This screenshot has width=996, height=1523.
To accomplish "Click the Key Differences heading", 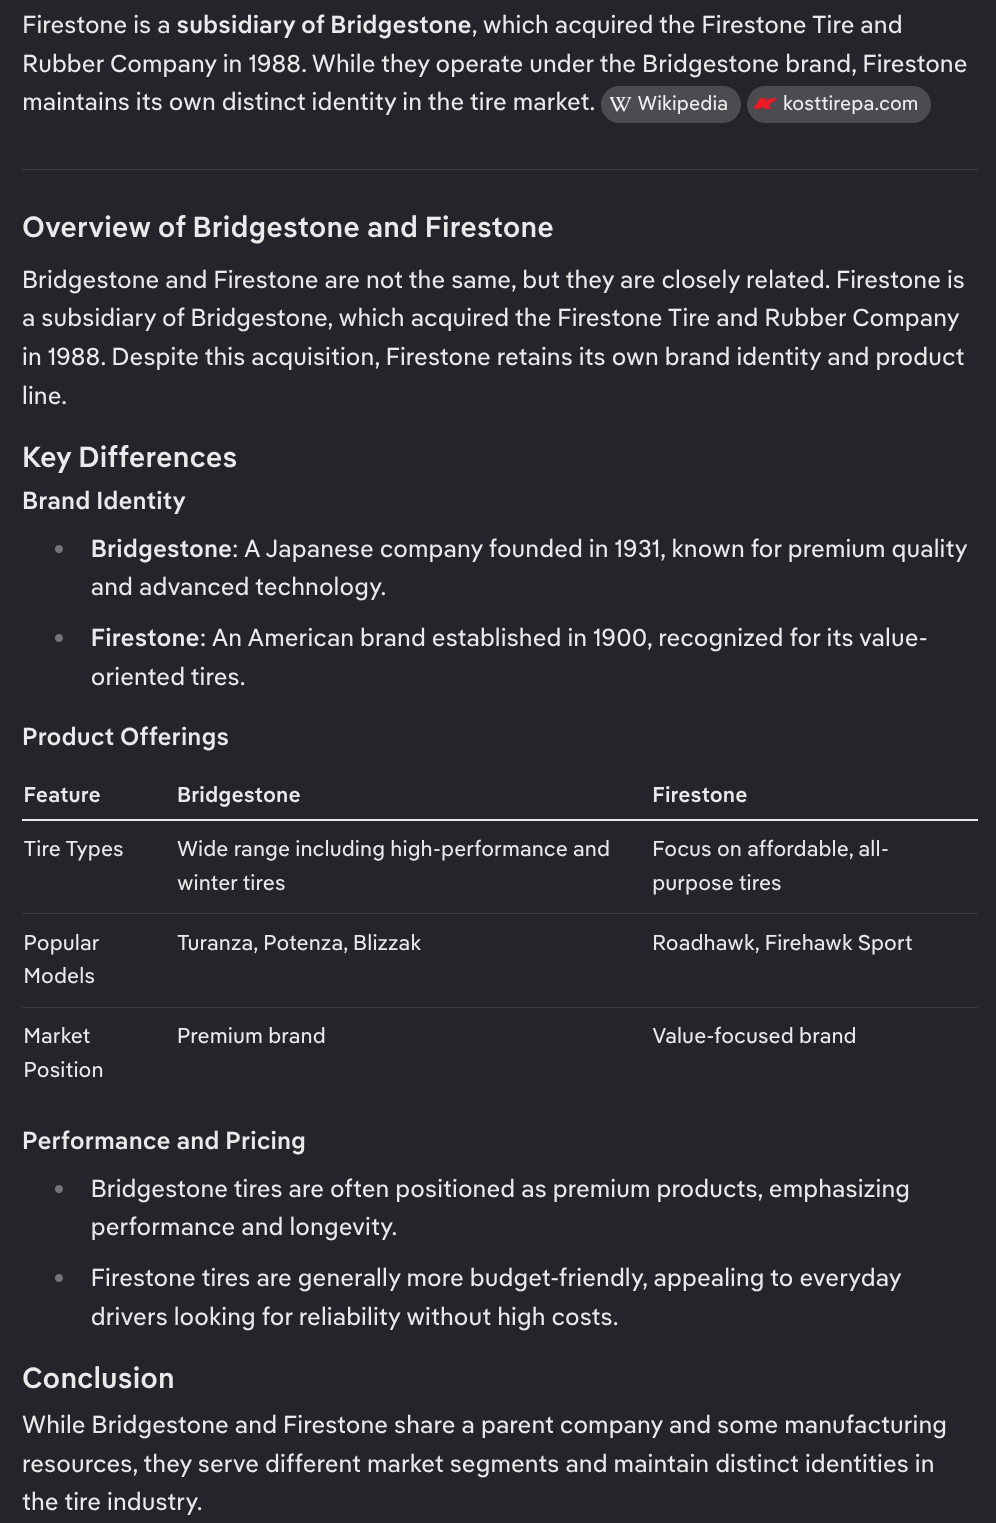I will point(130,457).
